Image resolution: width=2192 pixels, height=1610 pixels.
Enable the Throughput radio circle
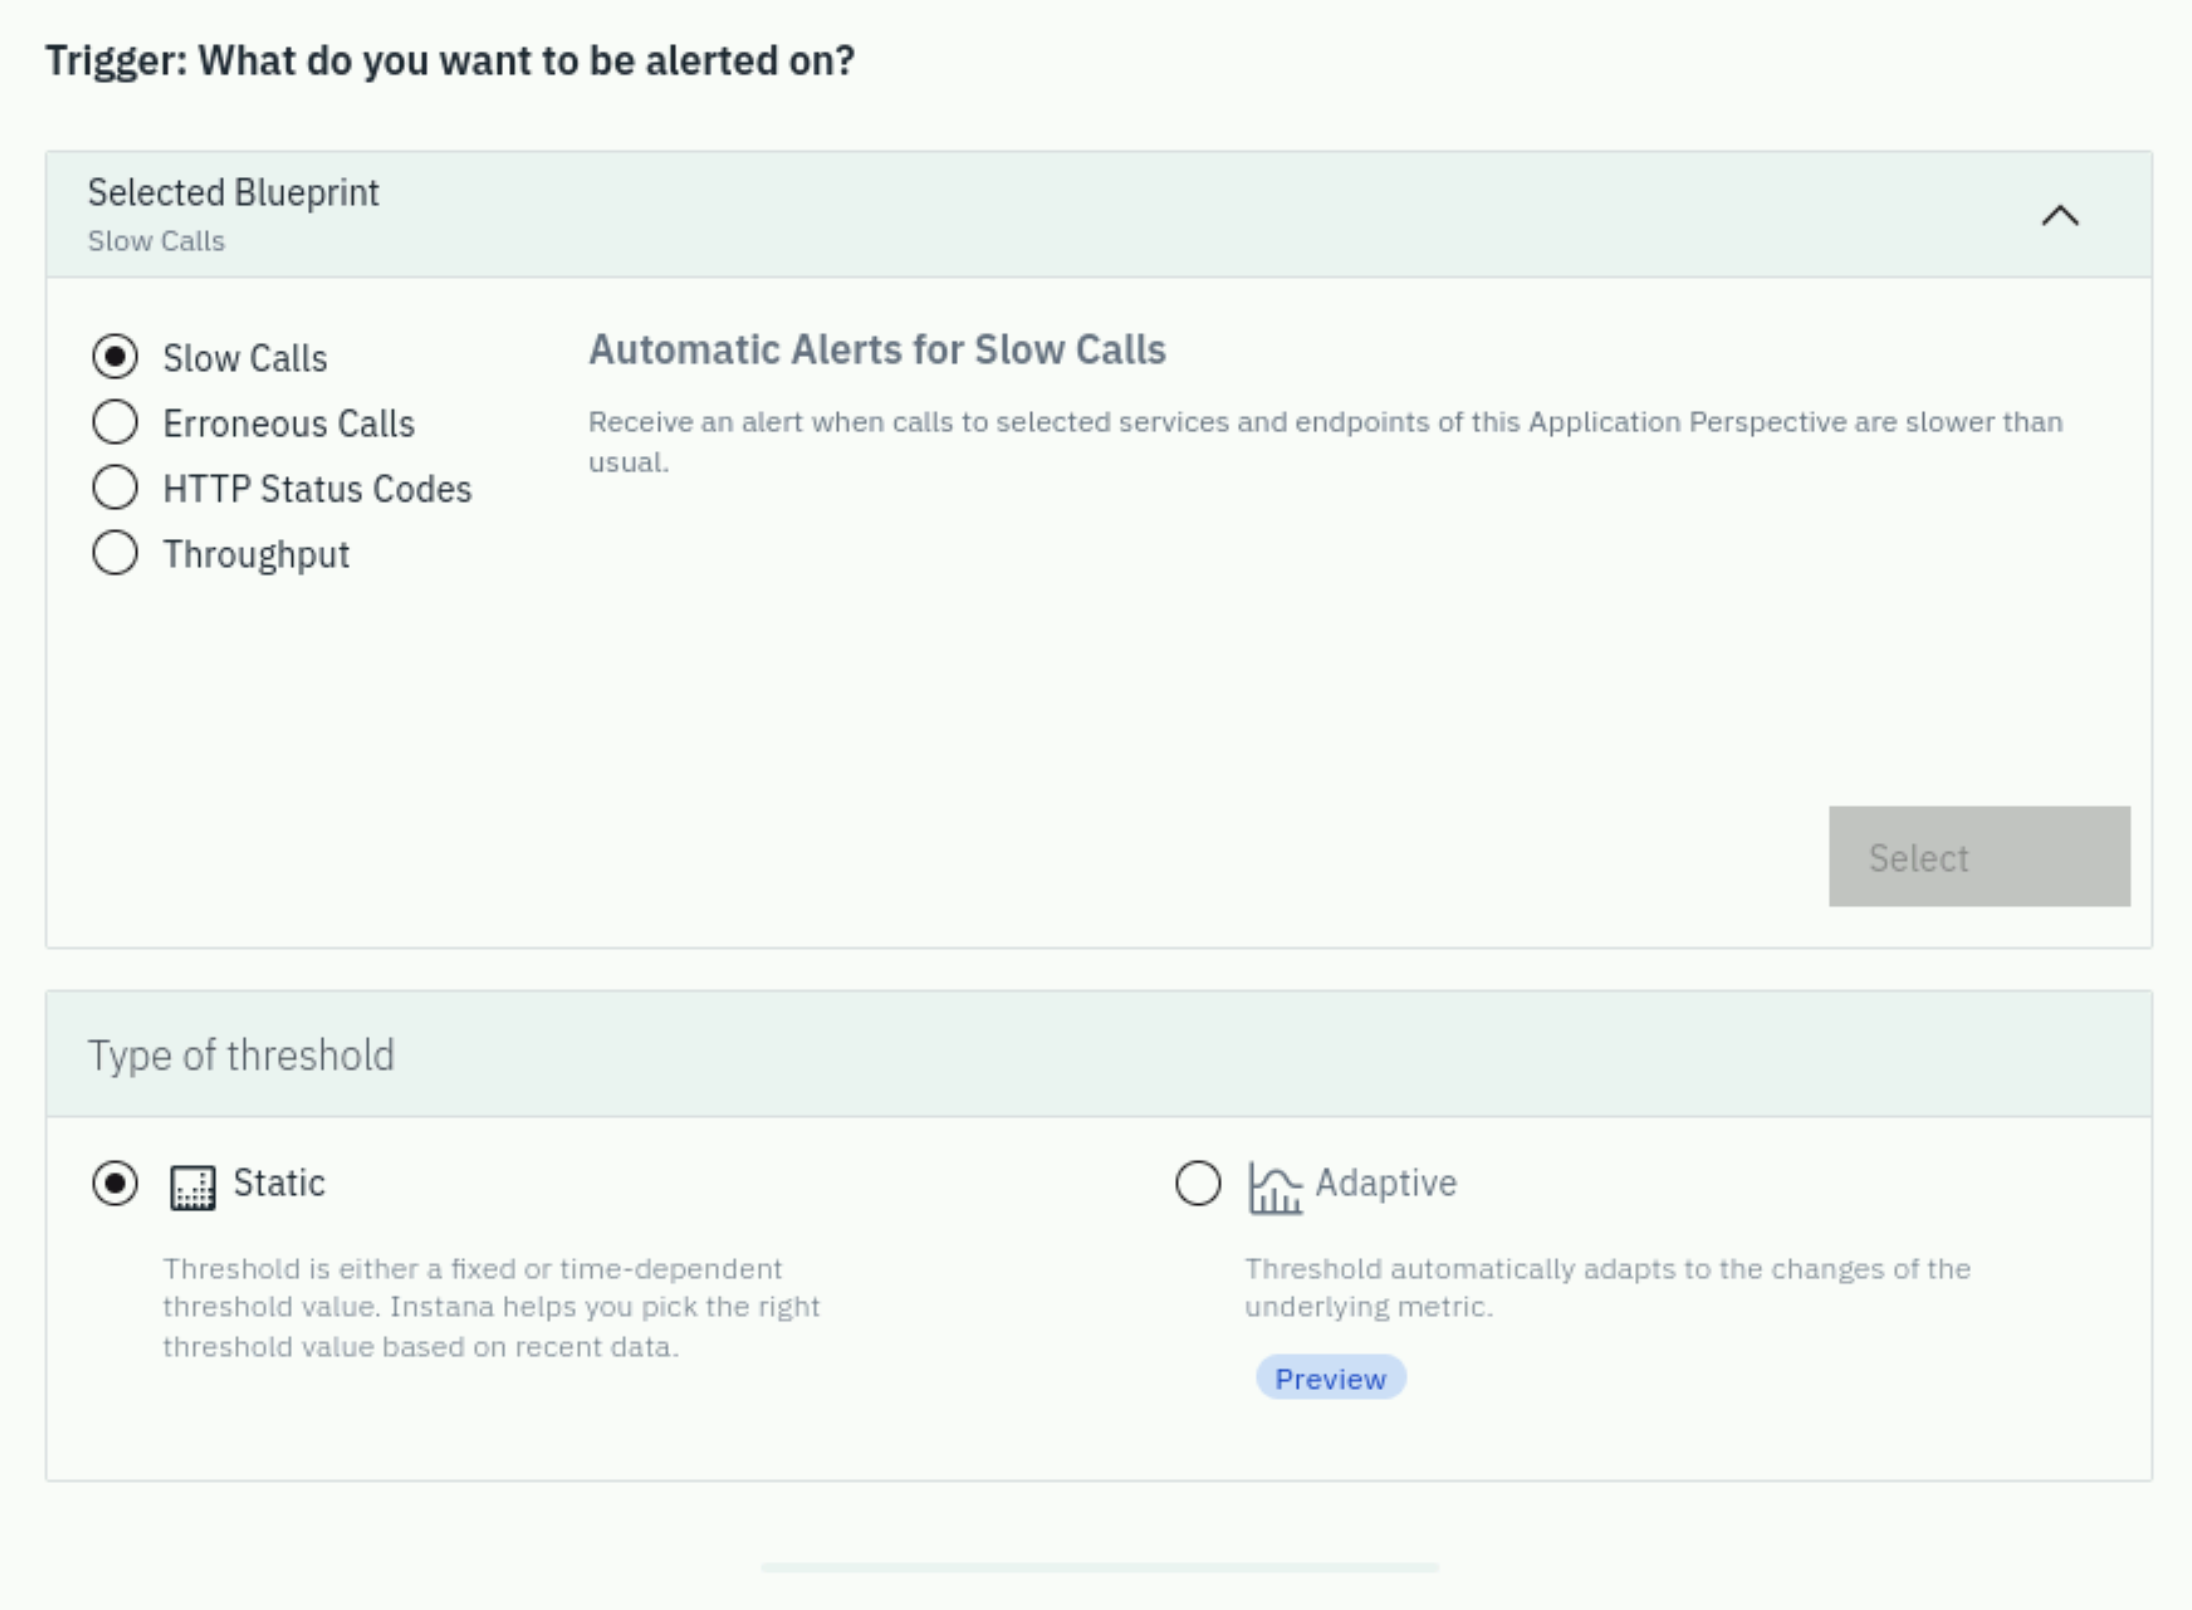(115, 553)
